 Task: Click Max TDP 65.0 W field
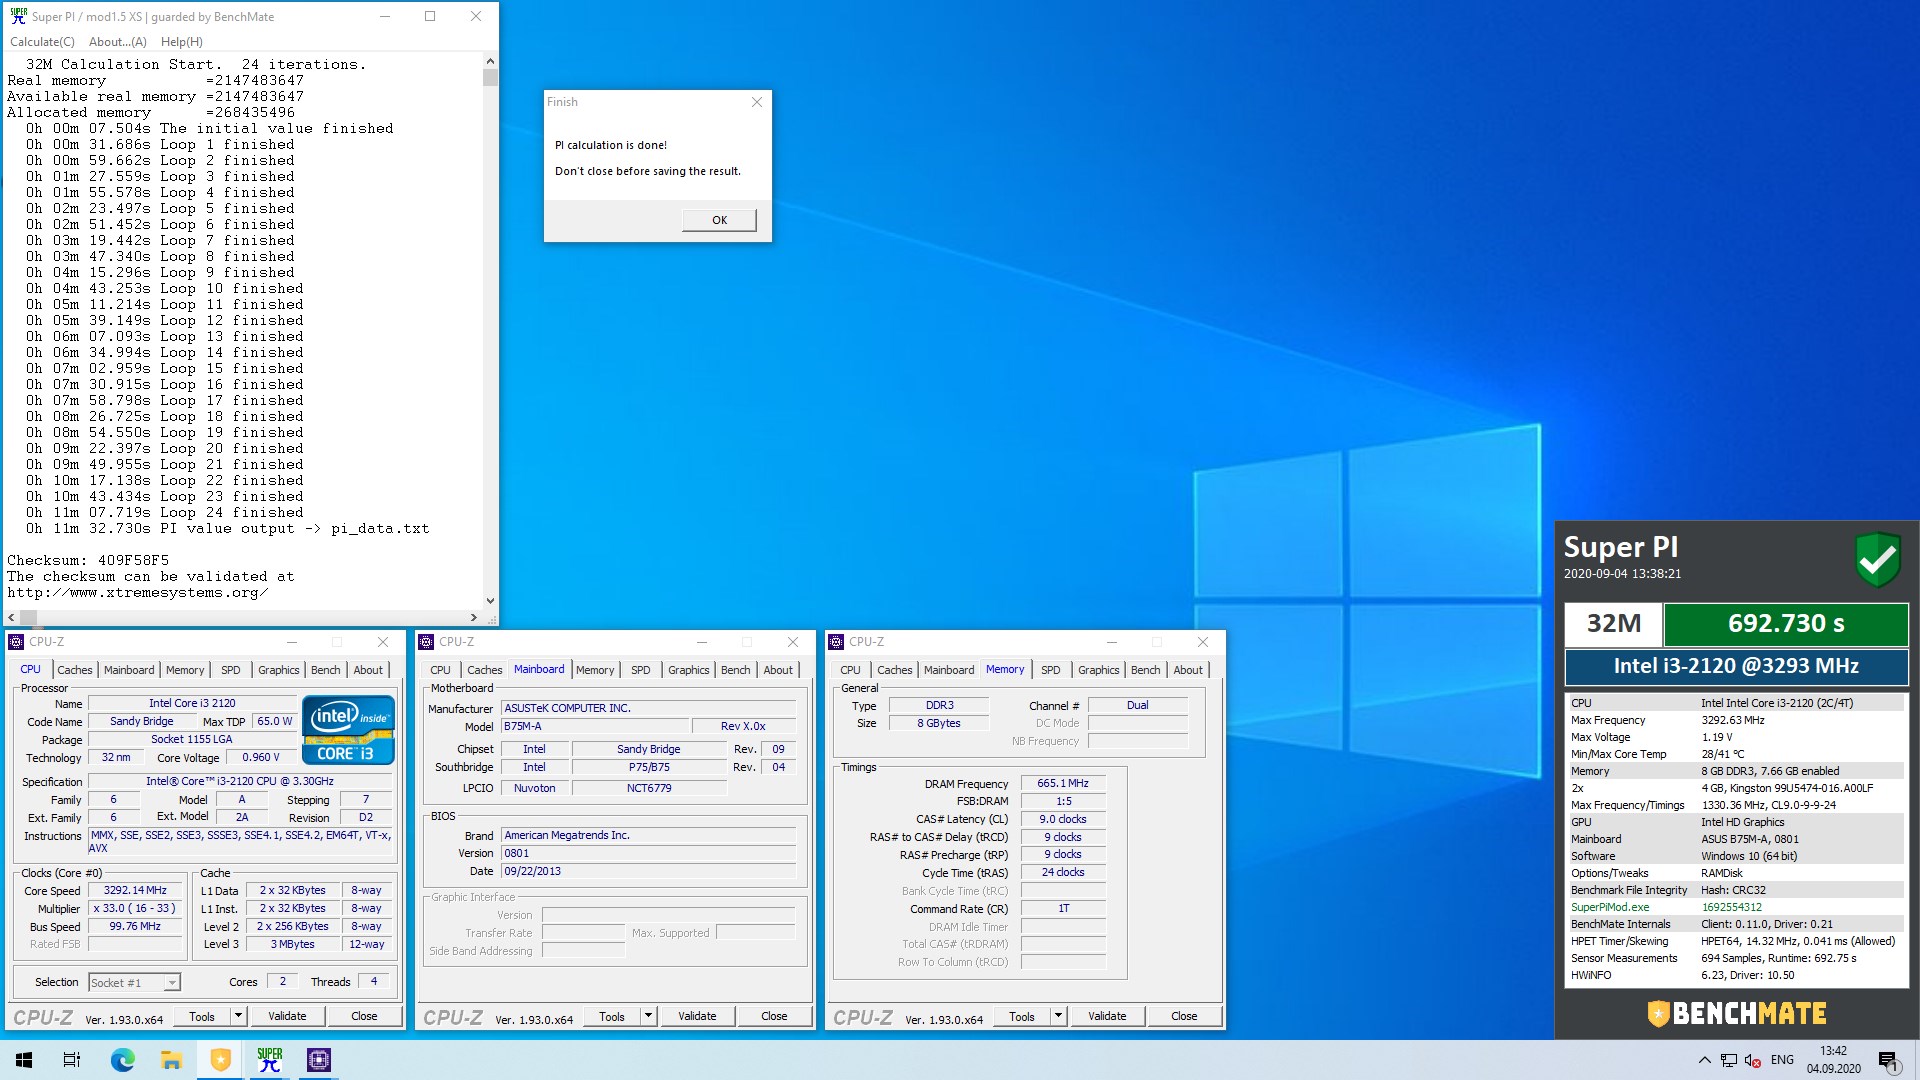point(274,721)
